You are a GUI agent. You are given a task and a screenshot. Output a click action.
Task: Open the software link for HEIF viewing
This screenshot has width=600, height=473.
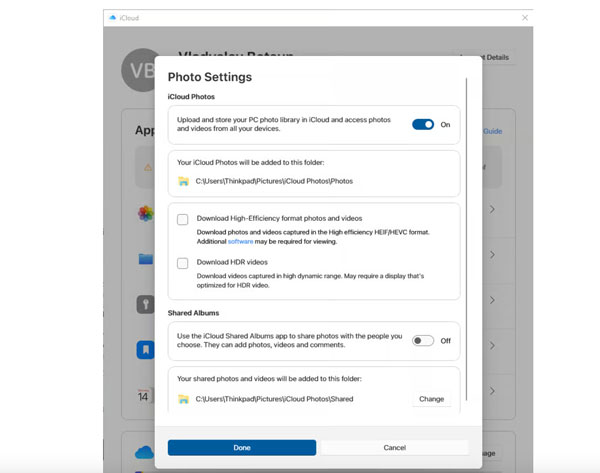240,241
